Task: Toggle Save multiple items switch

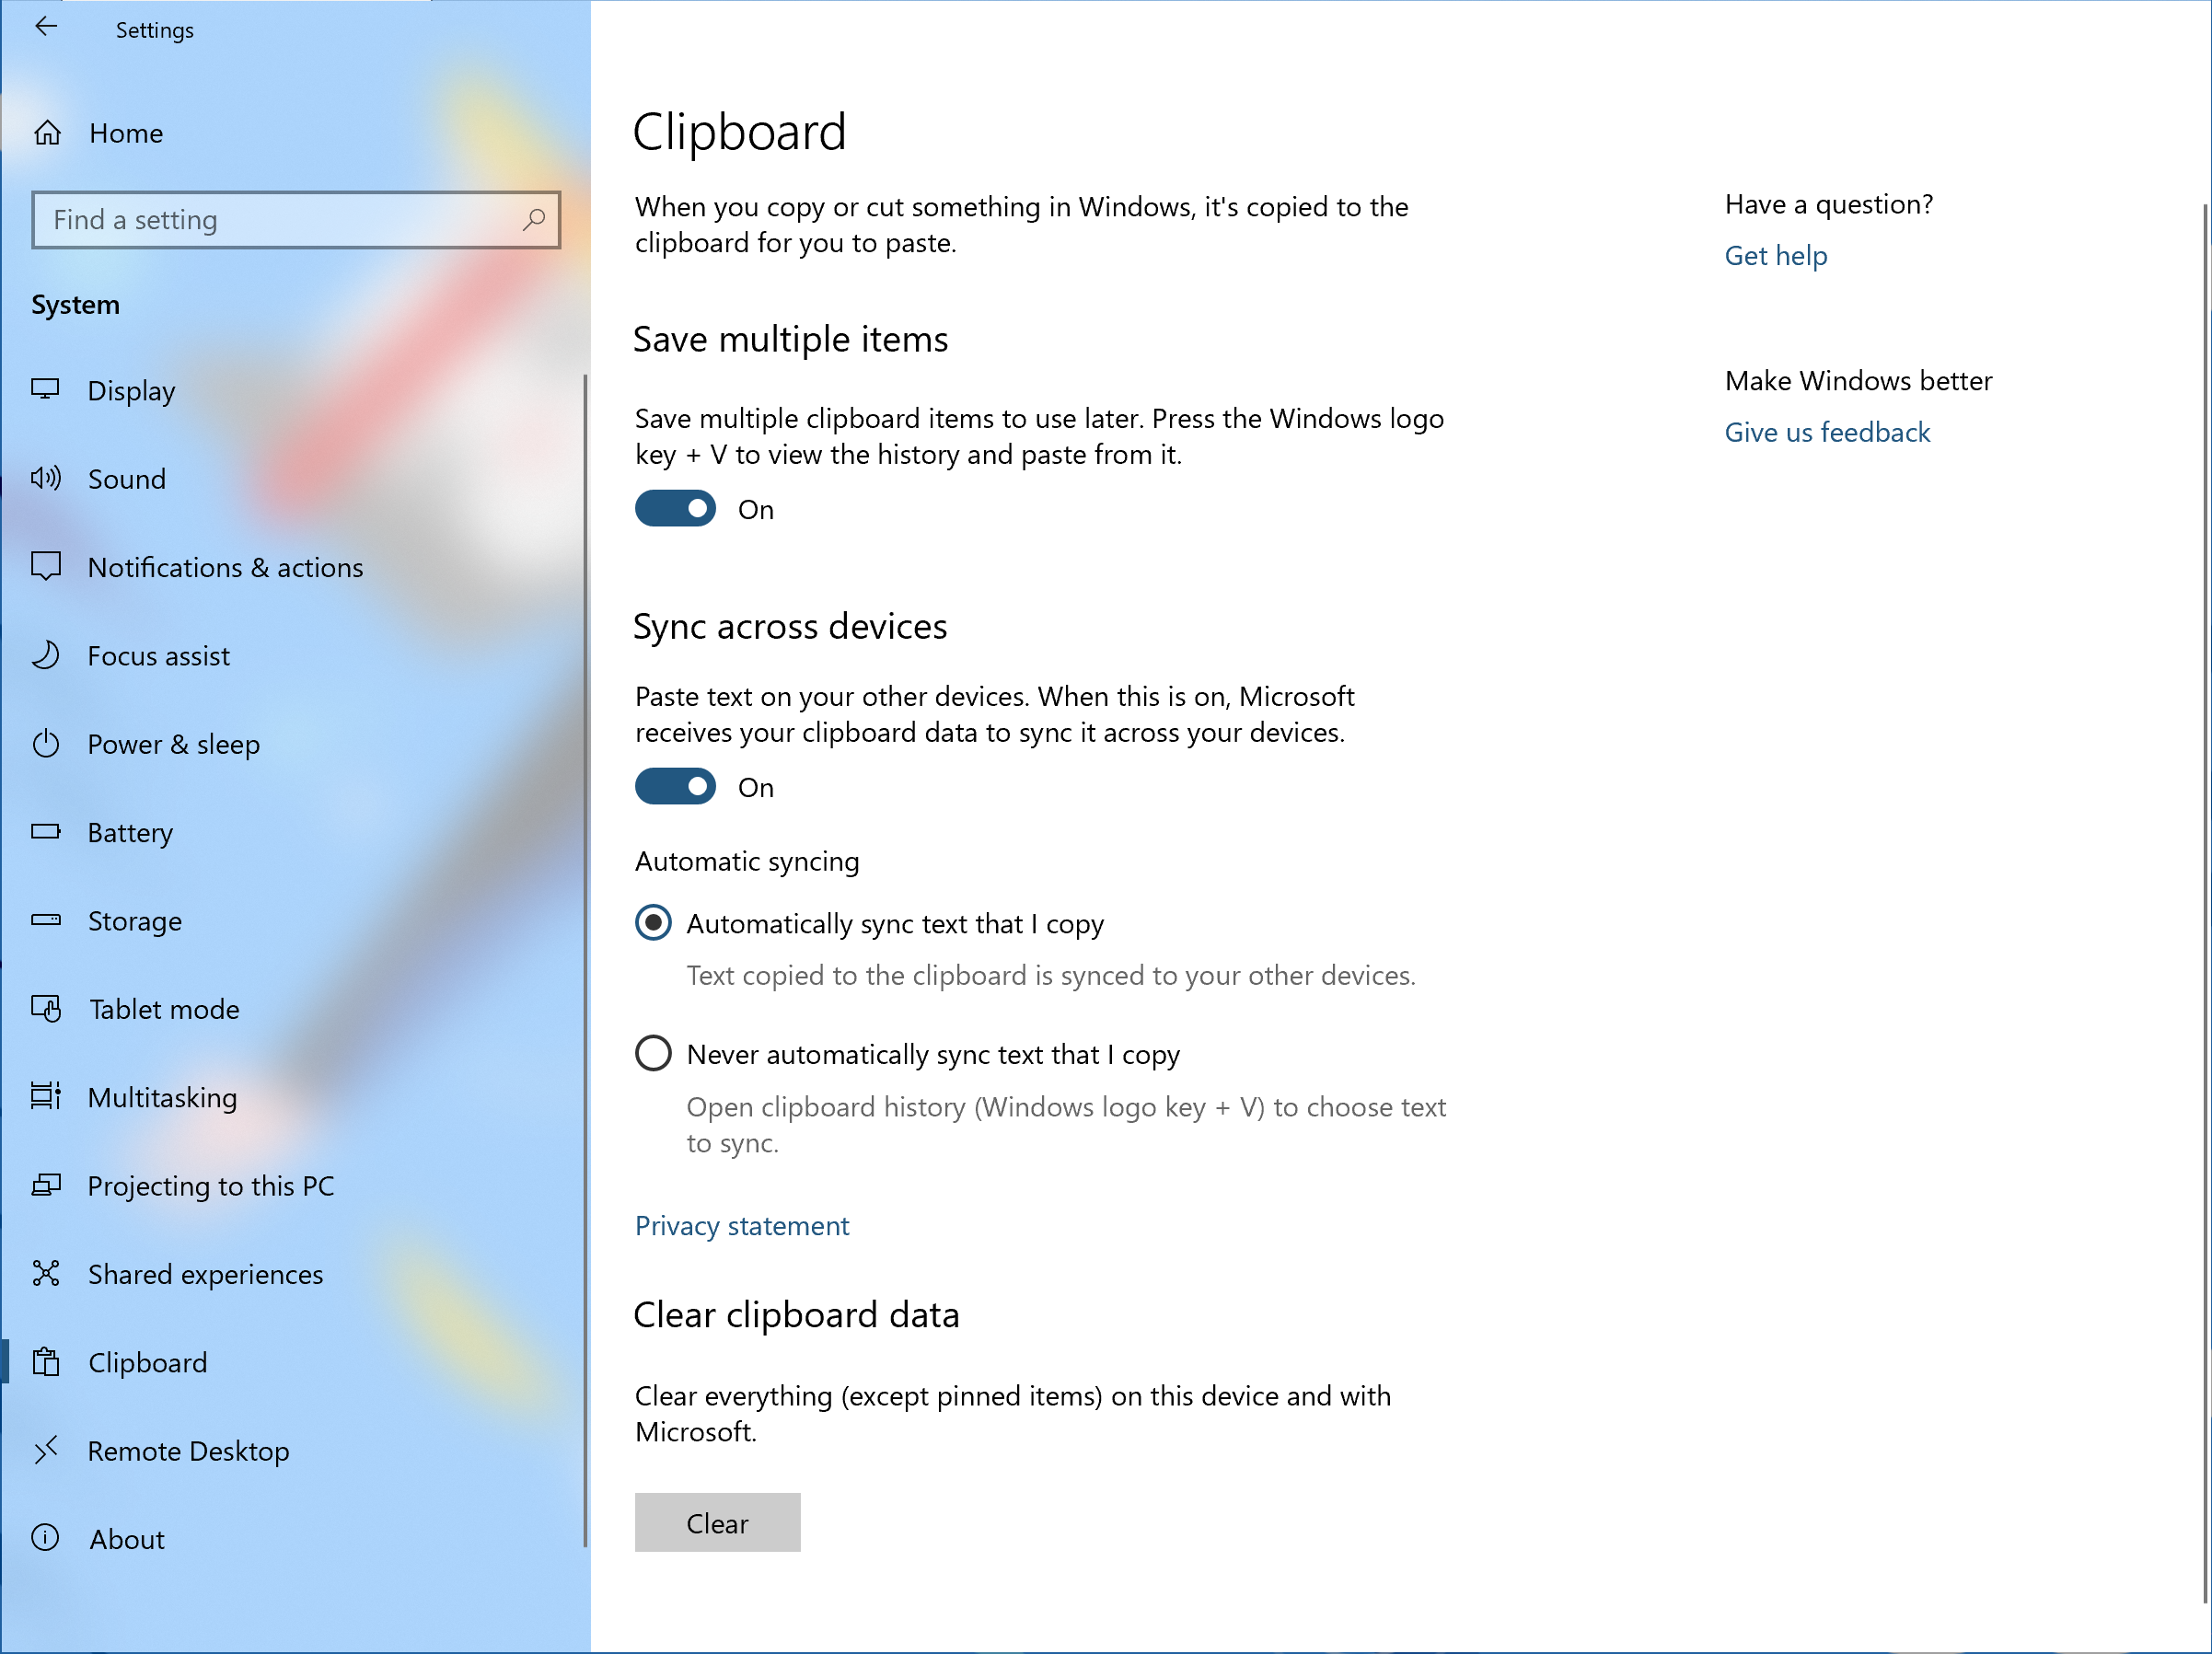Action: (x=676, y=509)
